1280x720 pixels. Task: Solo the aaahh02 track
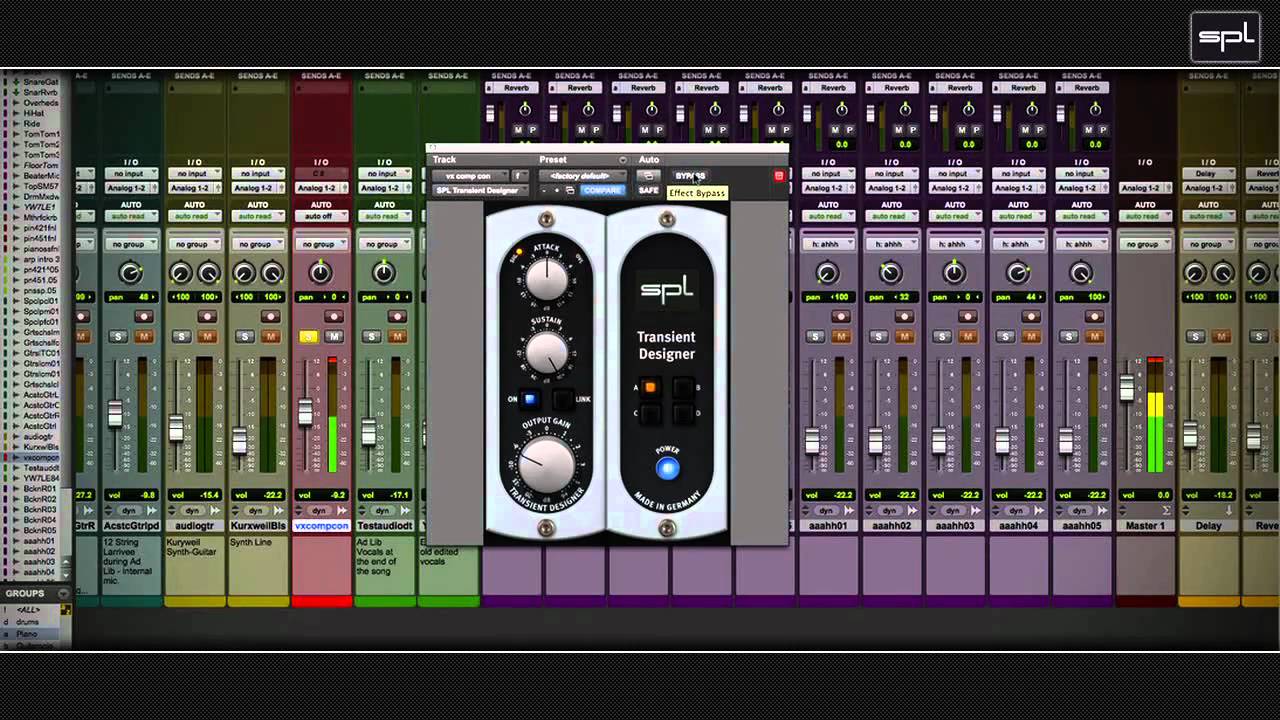(880, 336)
